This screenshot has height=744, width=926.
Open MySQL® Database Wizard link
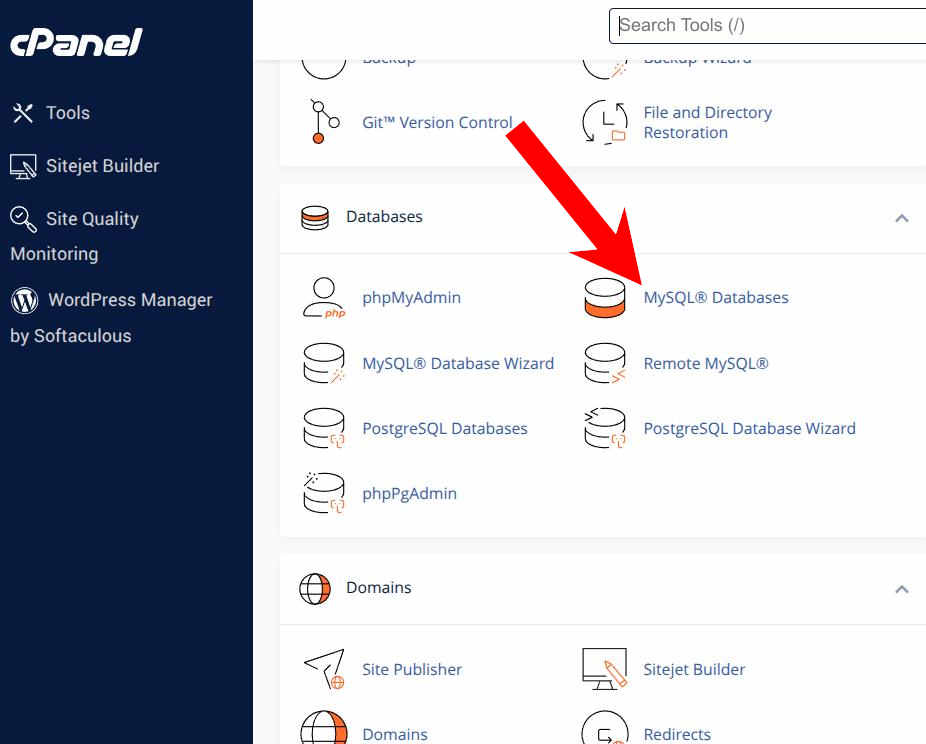coord(458,363)
